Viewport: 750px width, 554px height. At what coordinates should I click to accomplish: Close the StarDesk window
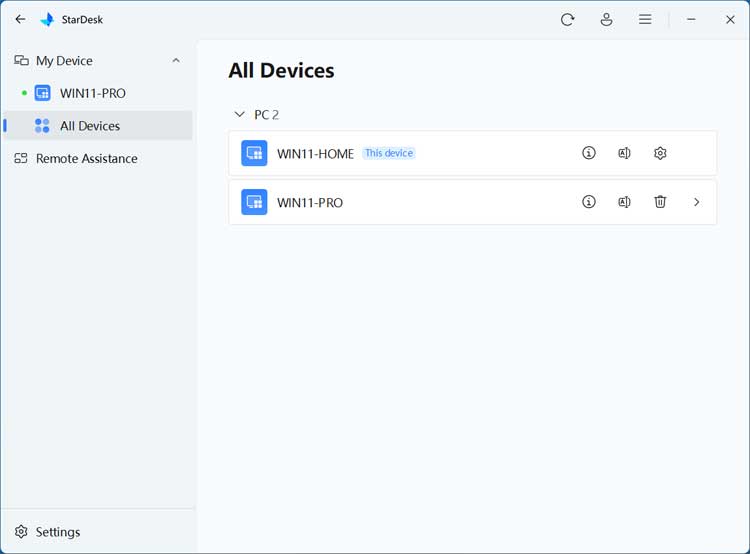click(x=730, y=20)
